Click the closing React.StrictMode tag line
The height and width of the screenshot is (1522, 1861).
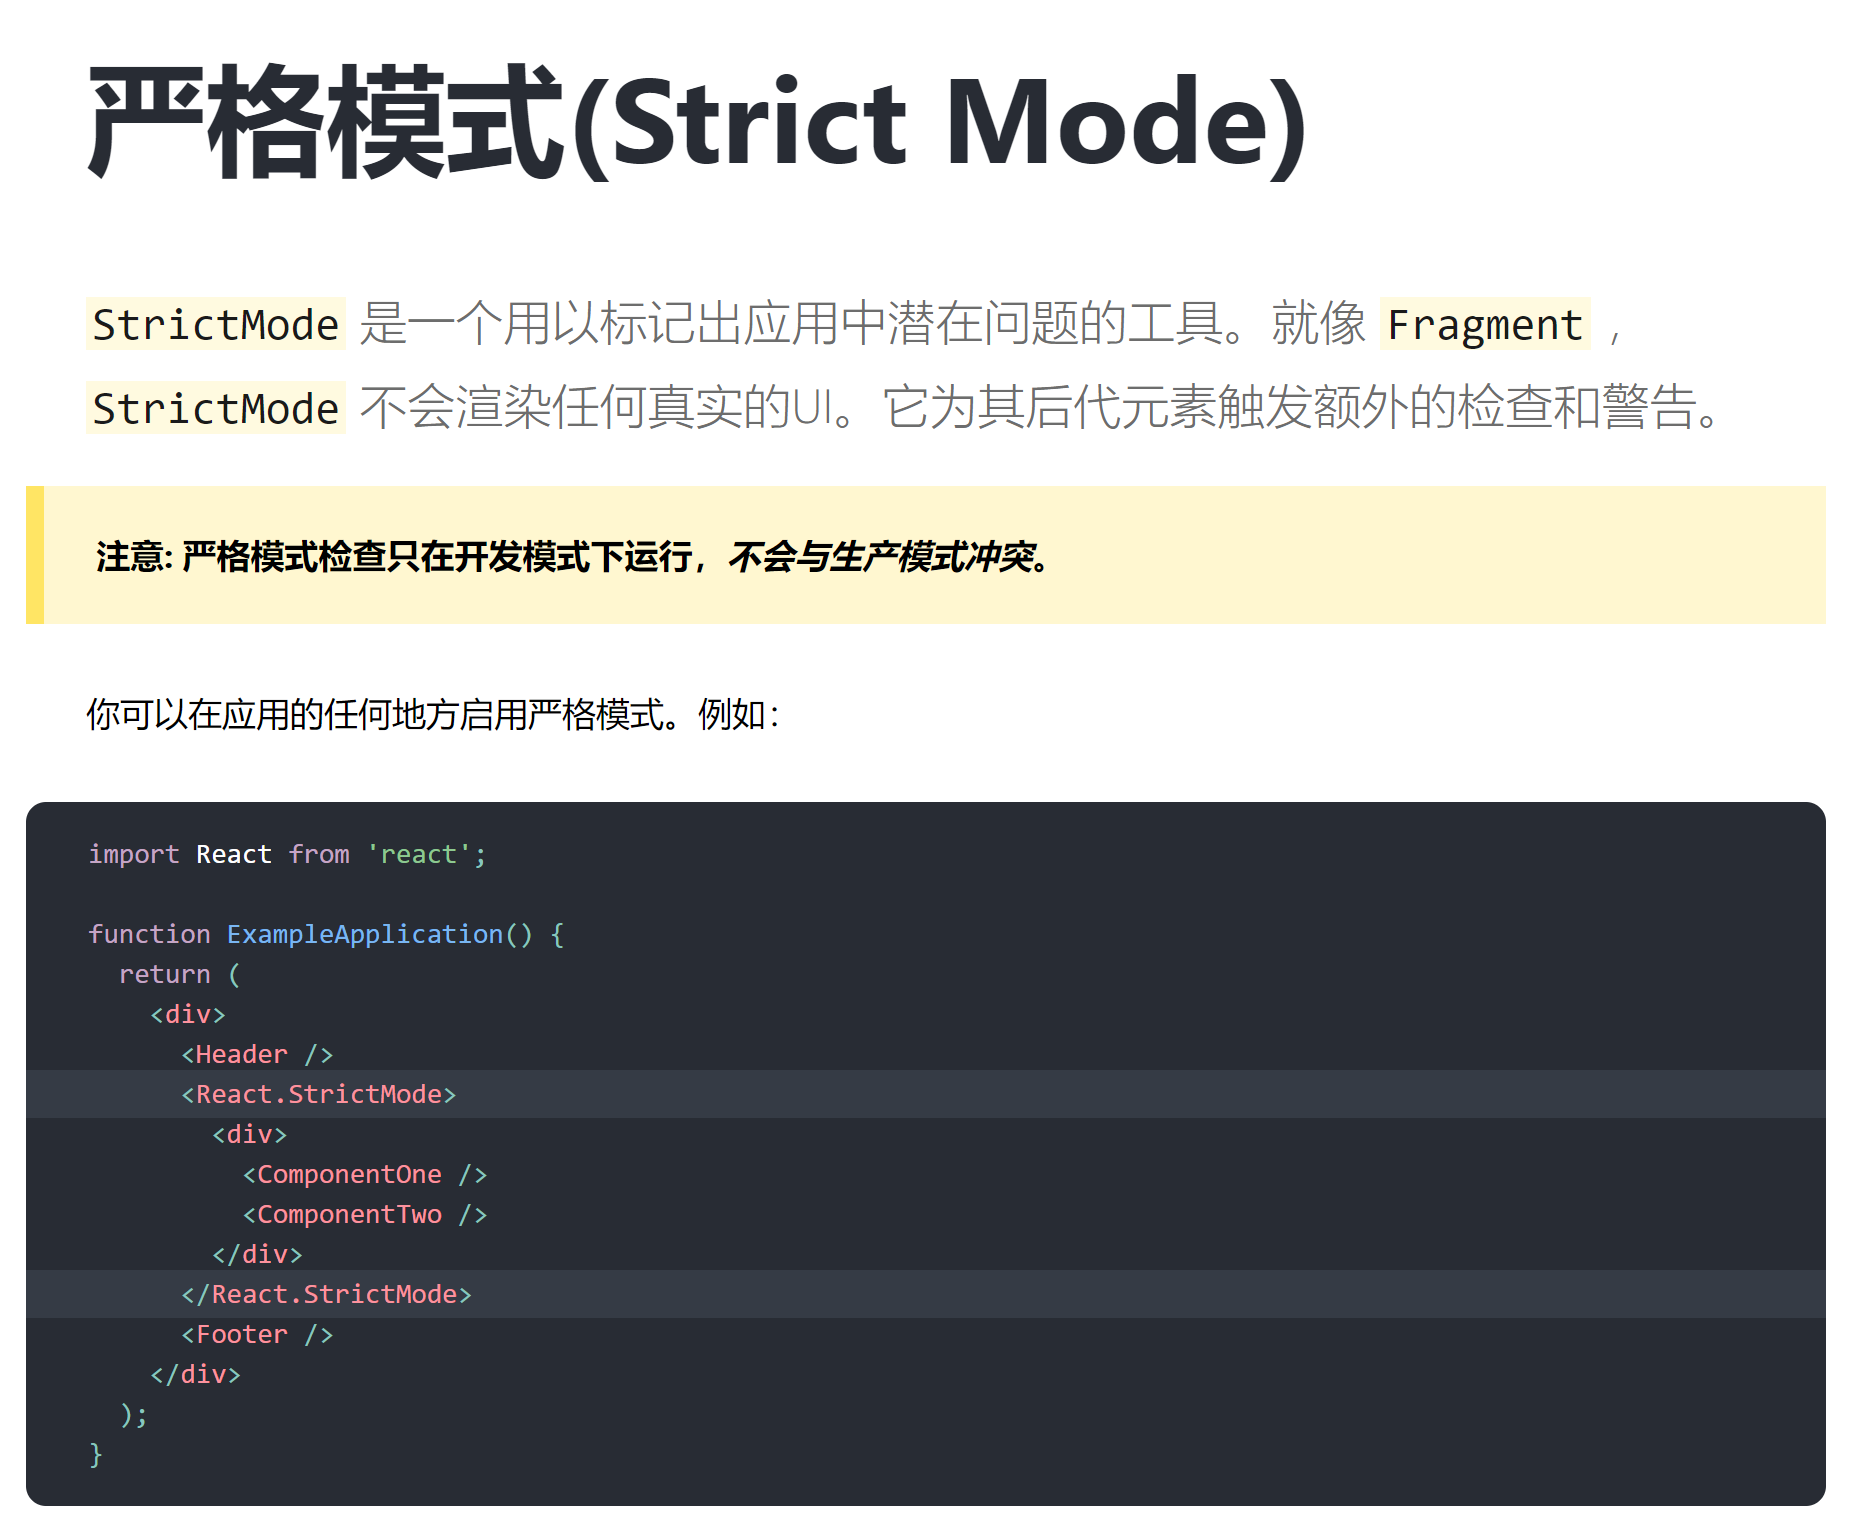click(x=327, y=1293)
